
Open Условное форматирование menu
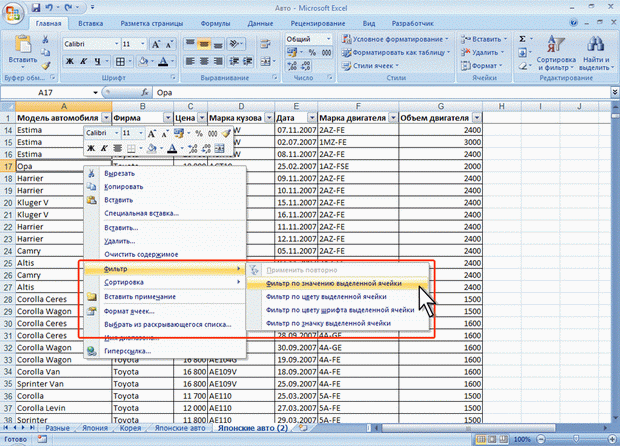point(395,39)
